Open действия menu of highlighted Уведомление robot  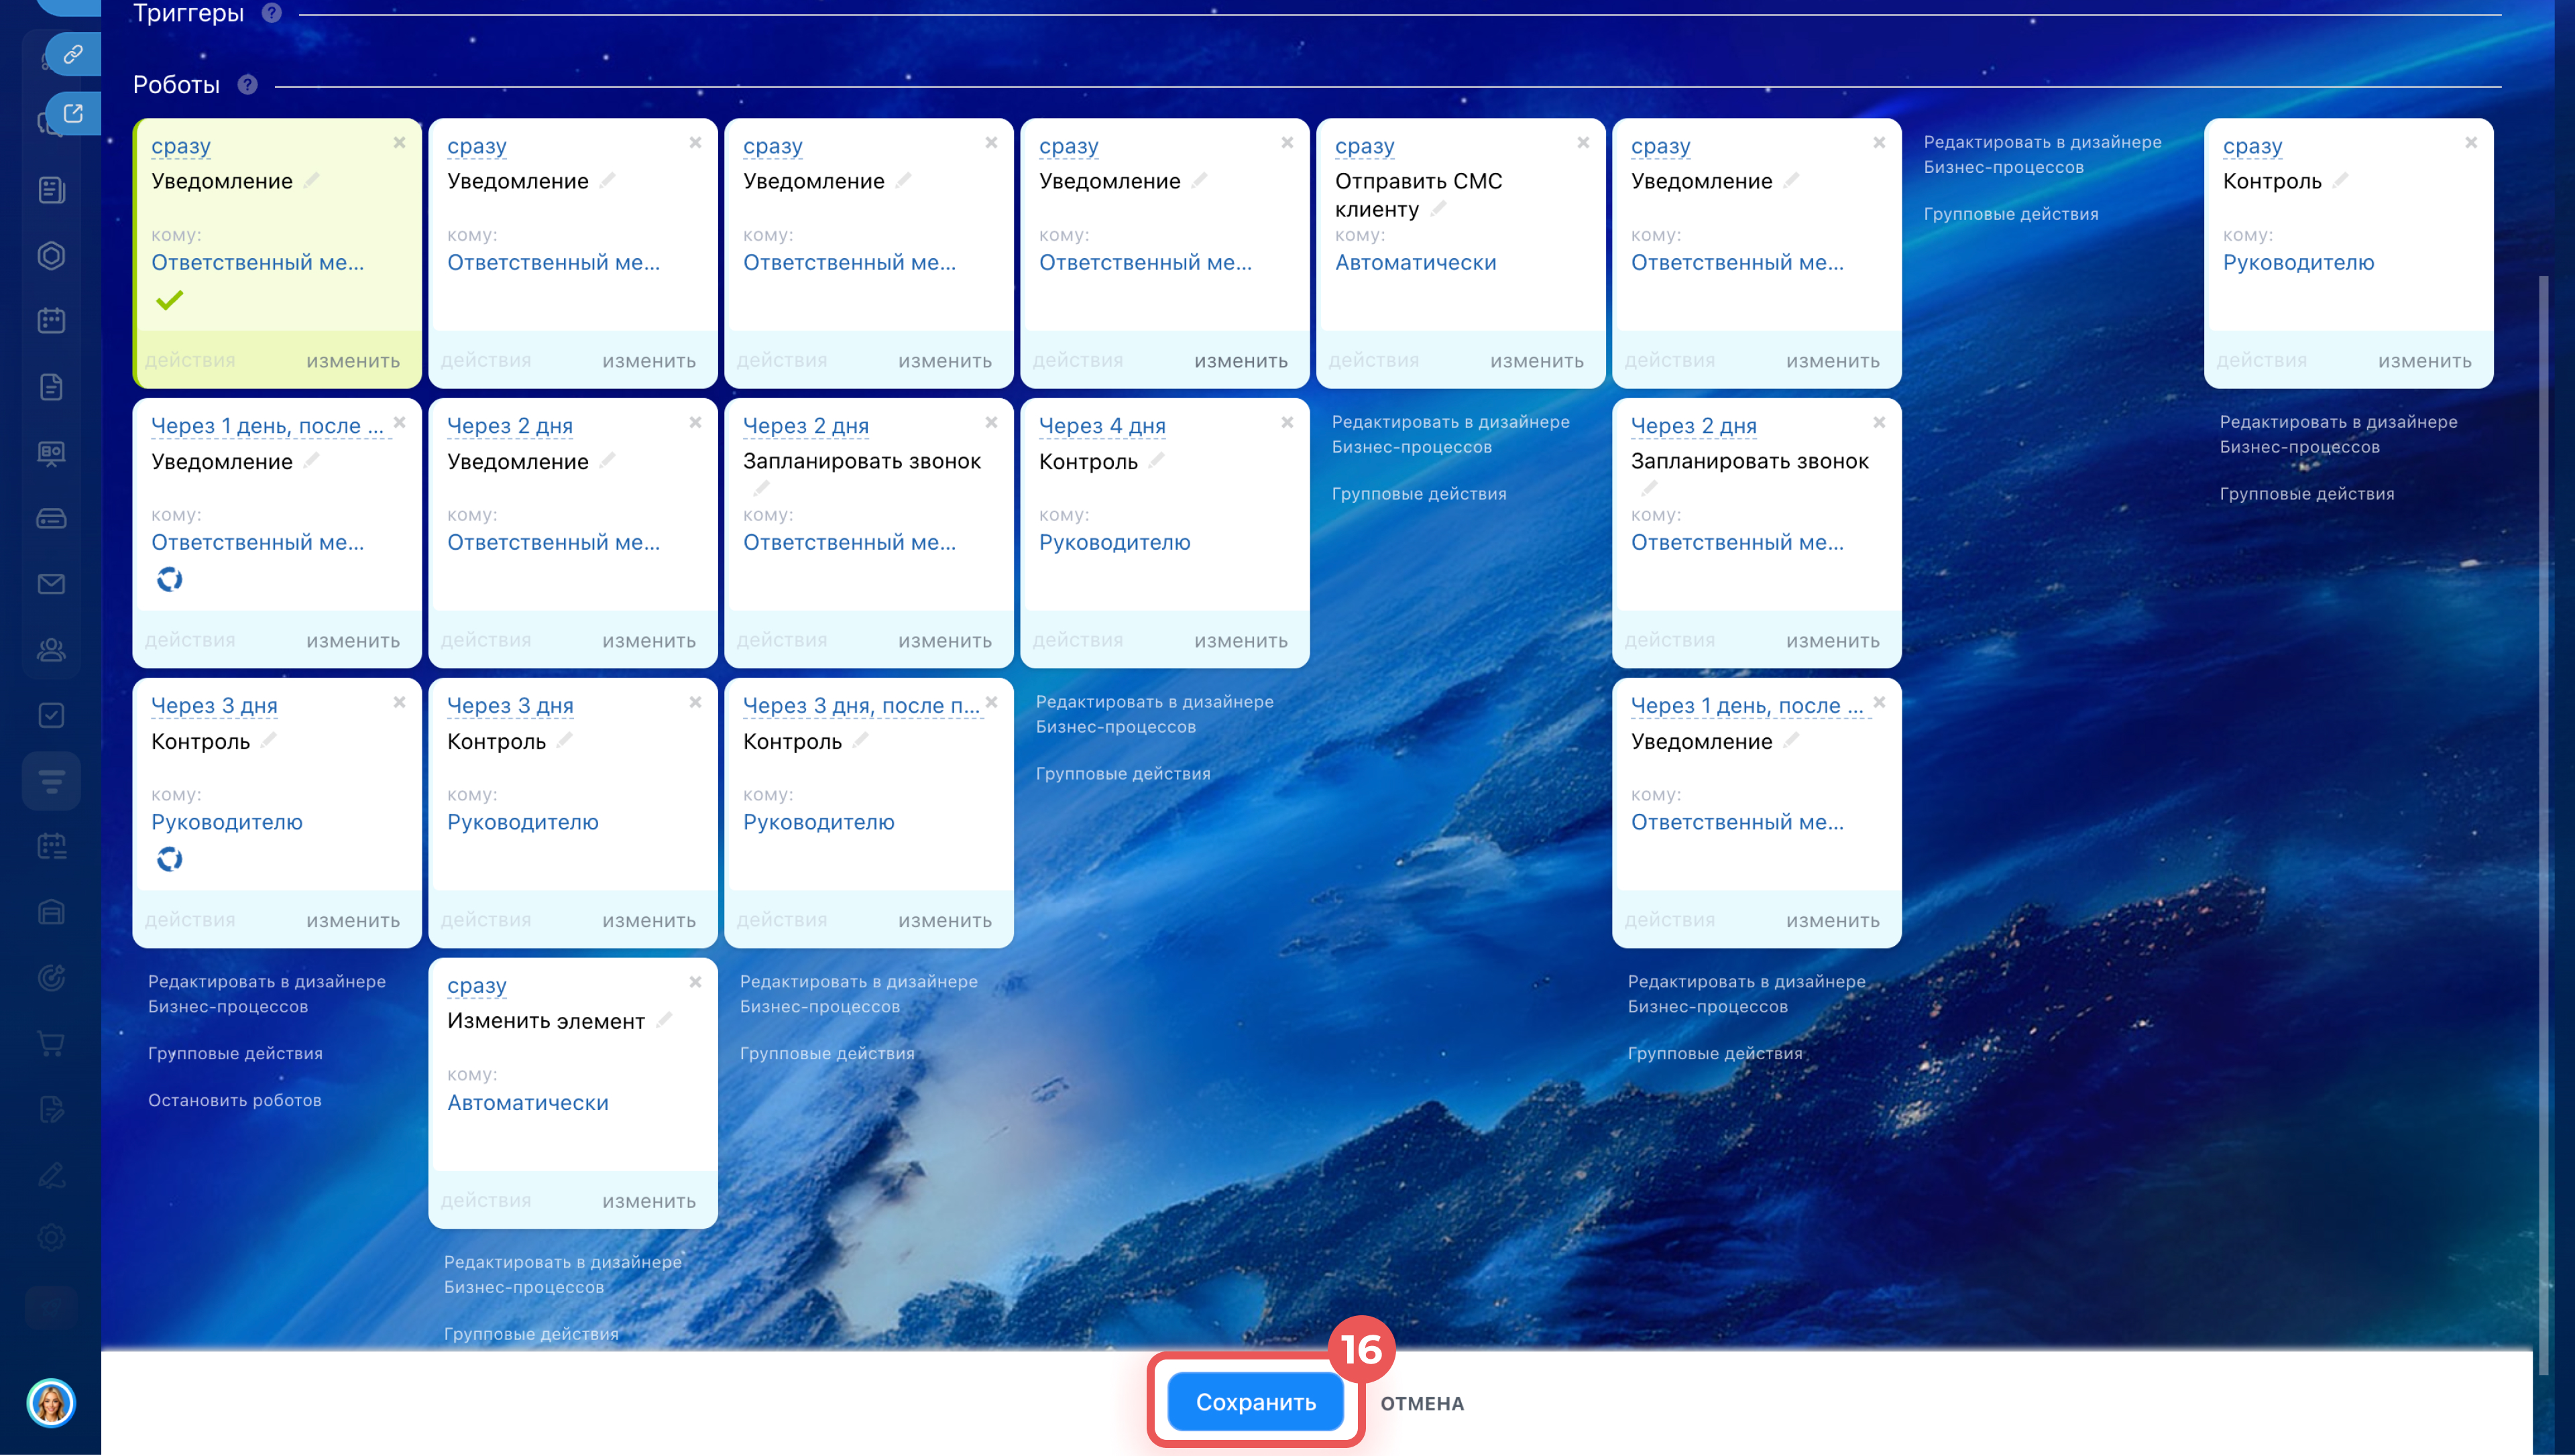pyautogui.click(x=190, y=361)
